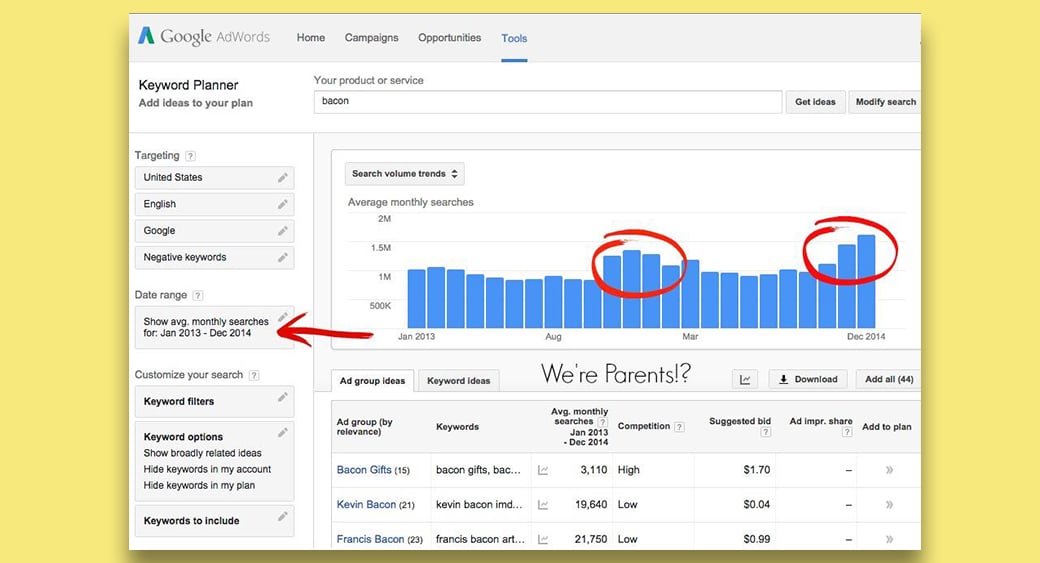Switch to the Keyword ideas tab
The image size is (1040, 563).
coord(459,380)
